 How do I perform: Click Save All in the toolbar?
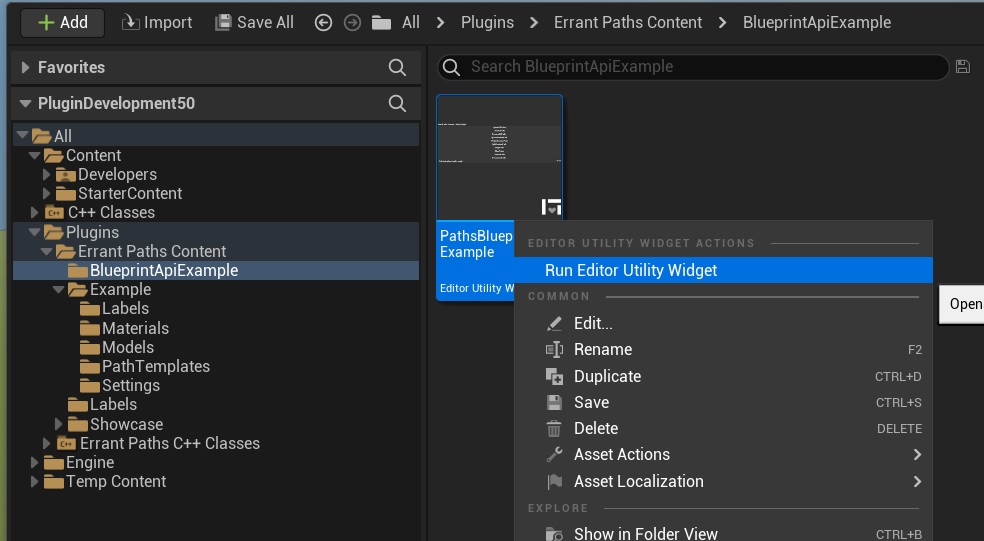254,22
